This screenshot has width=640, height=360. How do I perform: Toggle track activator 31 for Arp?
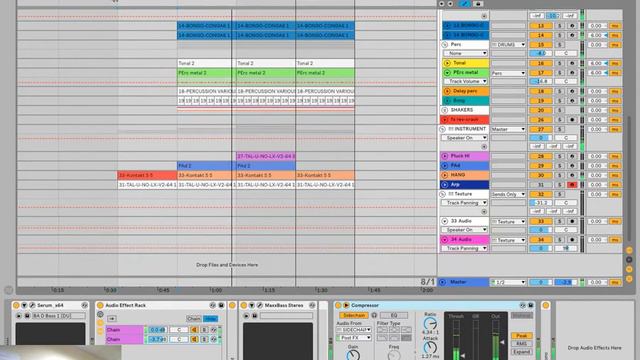[540, 185]
